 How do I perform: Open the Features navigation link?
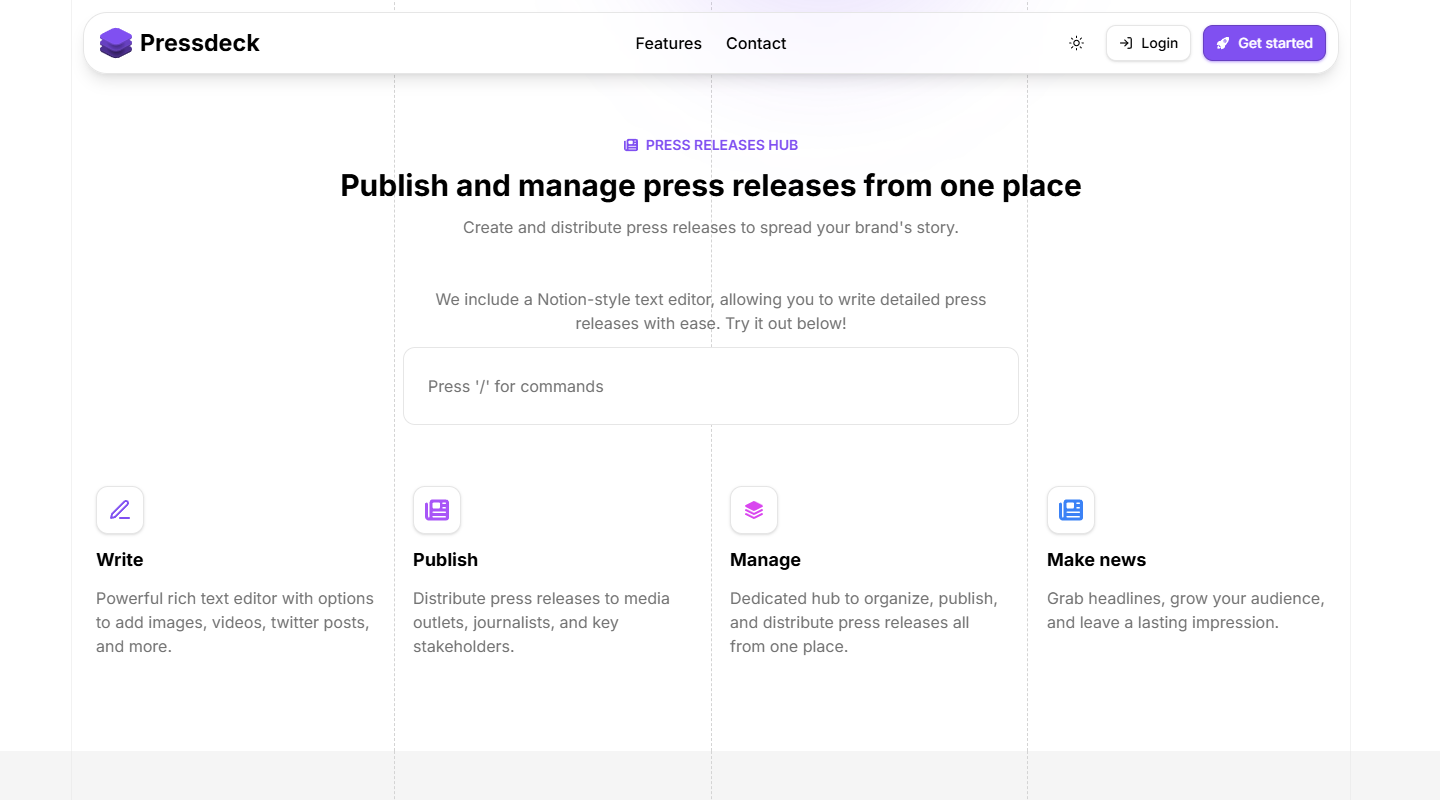tap(668, 43)
